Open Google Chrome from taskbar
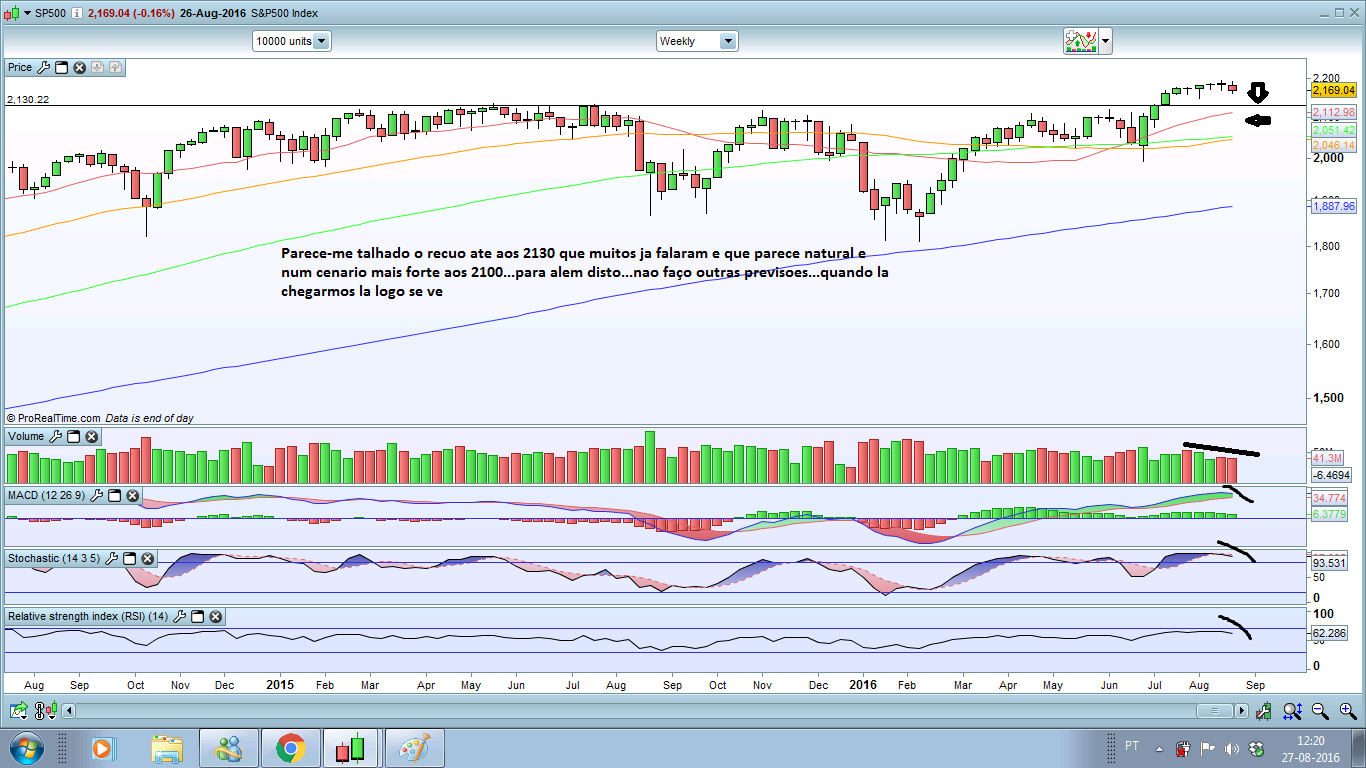 [291, 748]
